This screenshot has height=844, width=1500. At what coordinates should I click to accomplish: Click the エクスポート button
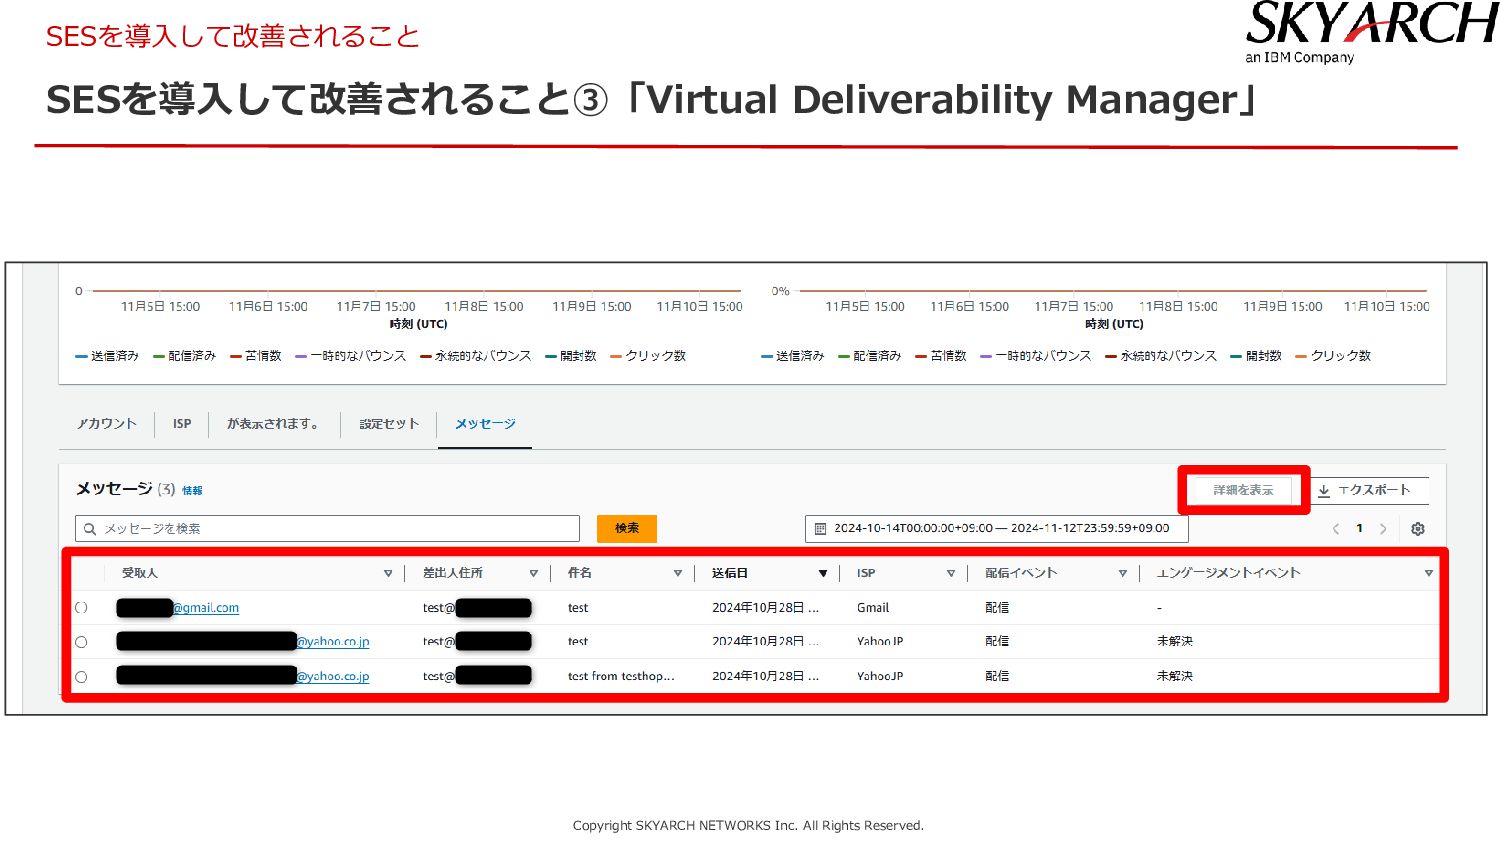pos(1369,490)
